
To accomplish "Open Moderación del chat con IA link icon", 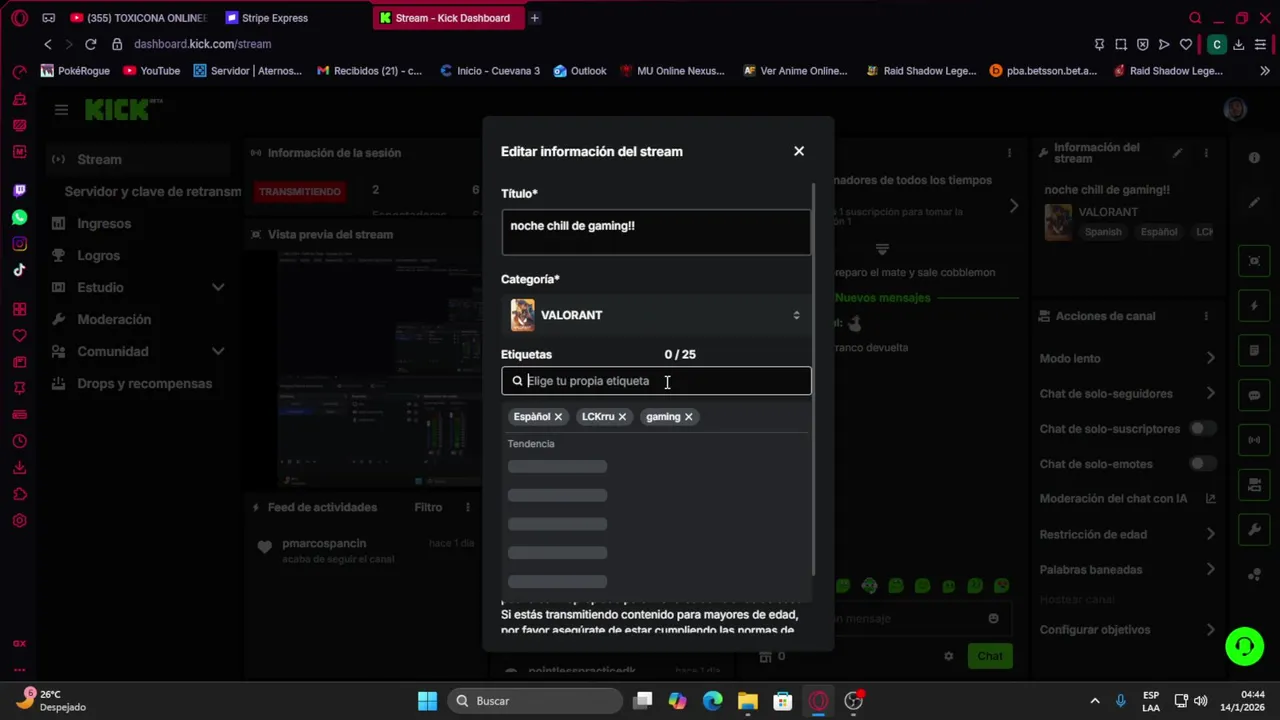I will point(1210,499).
